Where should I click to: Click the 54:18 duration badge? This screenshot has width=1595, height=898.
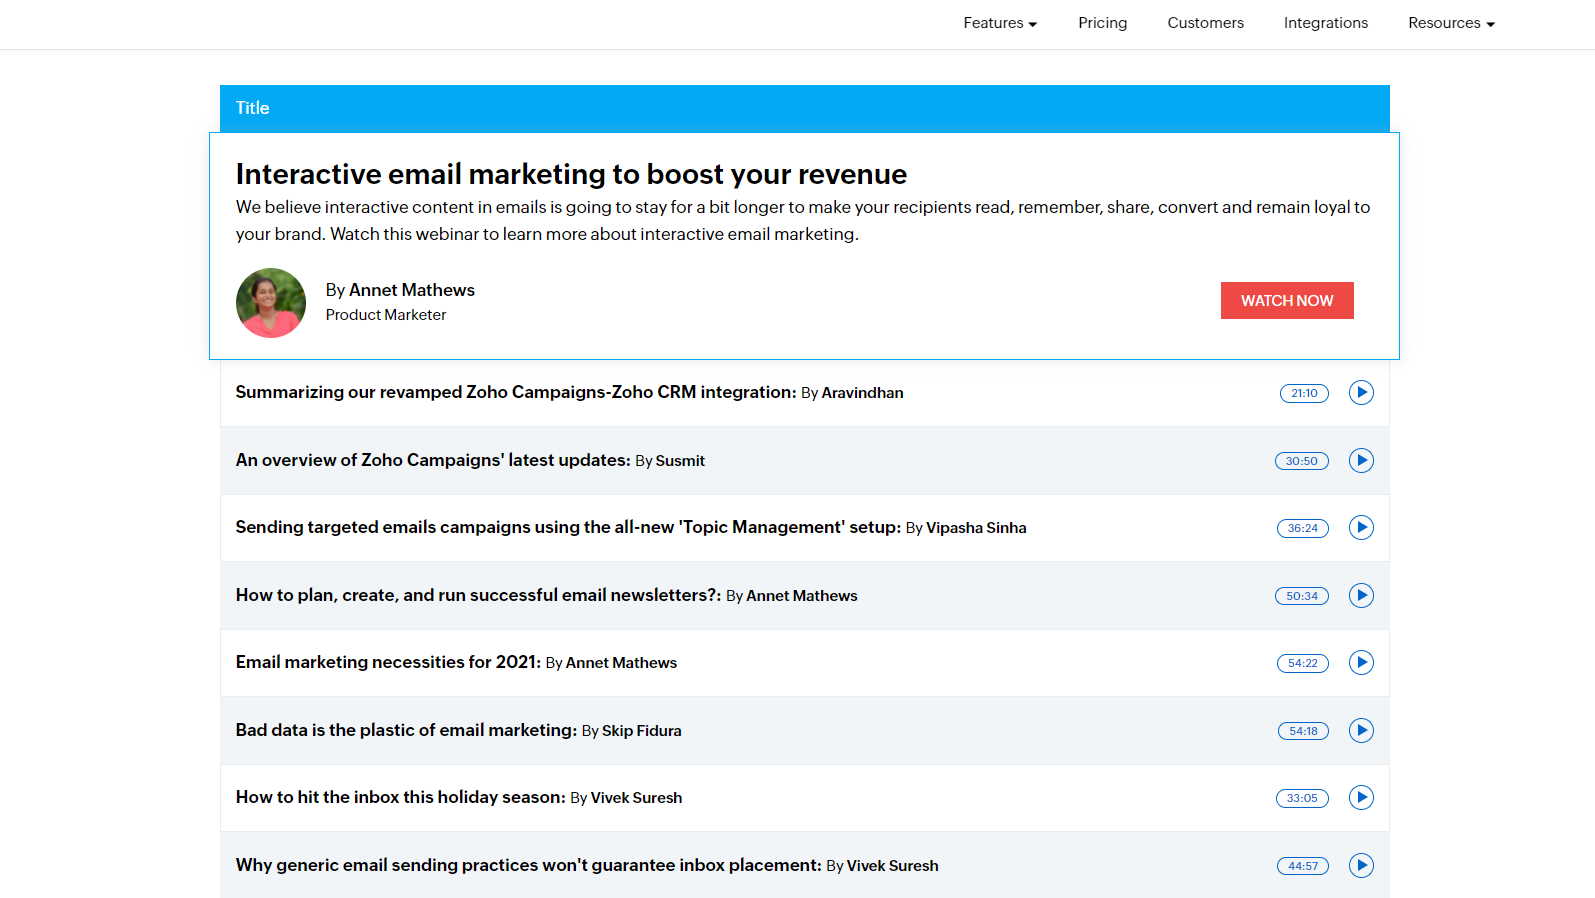(x=1303, y=731)
